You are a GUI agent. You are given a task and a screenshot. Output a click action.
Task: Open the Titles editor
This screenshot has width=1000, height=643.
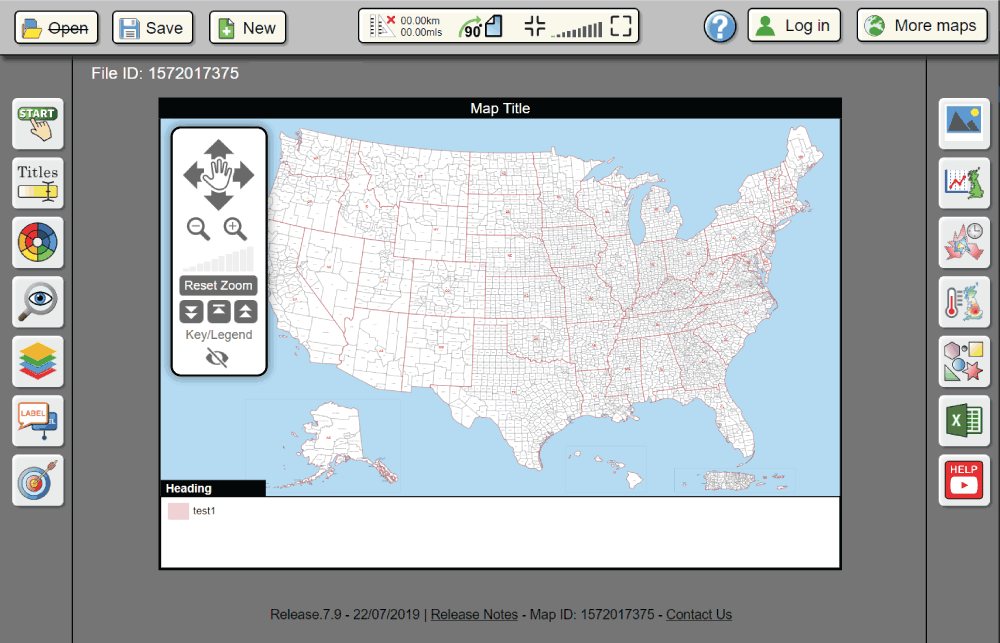[x=37, y=183]
